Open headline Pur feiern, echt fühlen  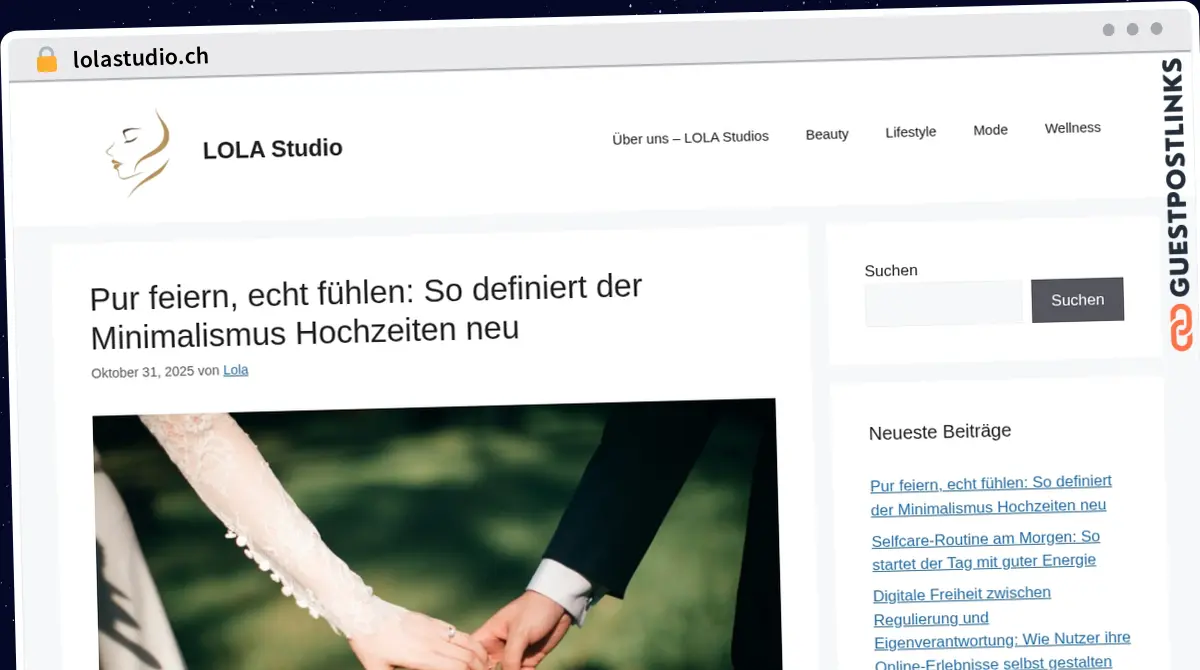point(366,311)
